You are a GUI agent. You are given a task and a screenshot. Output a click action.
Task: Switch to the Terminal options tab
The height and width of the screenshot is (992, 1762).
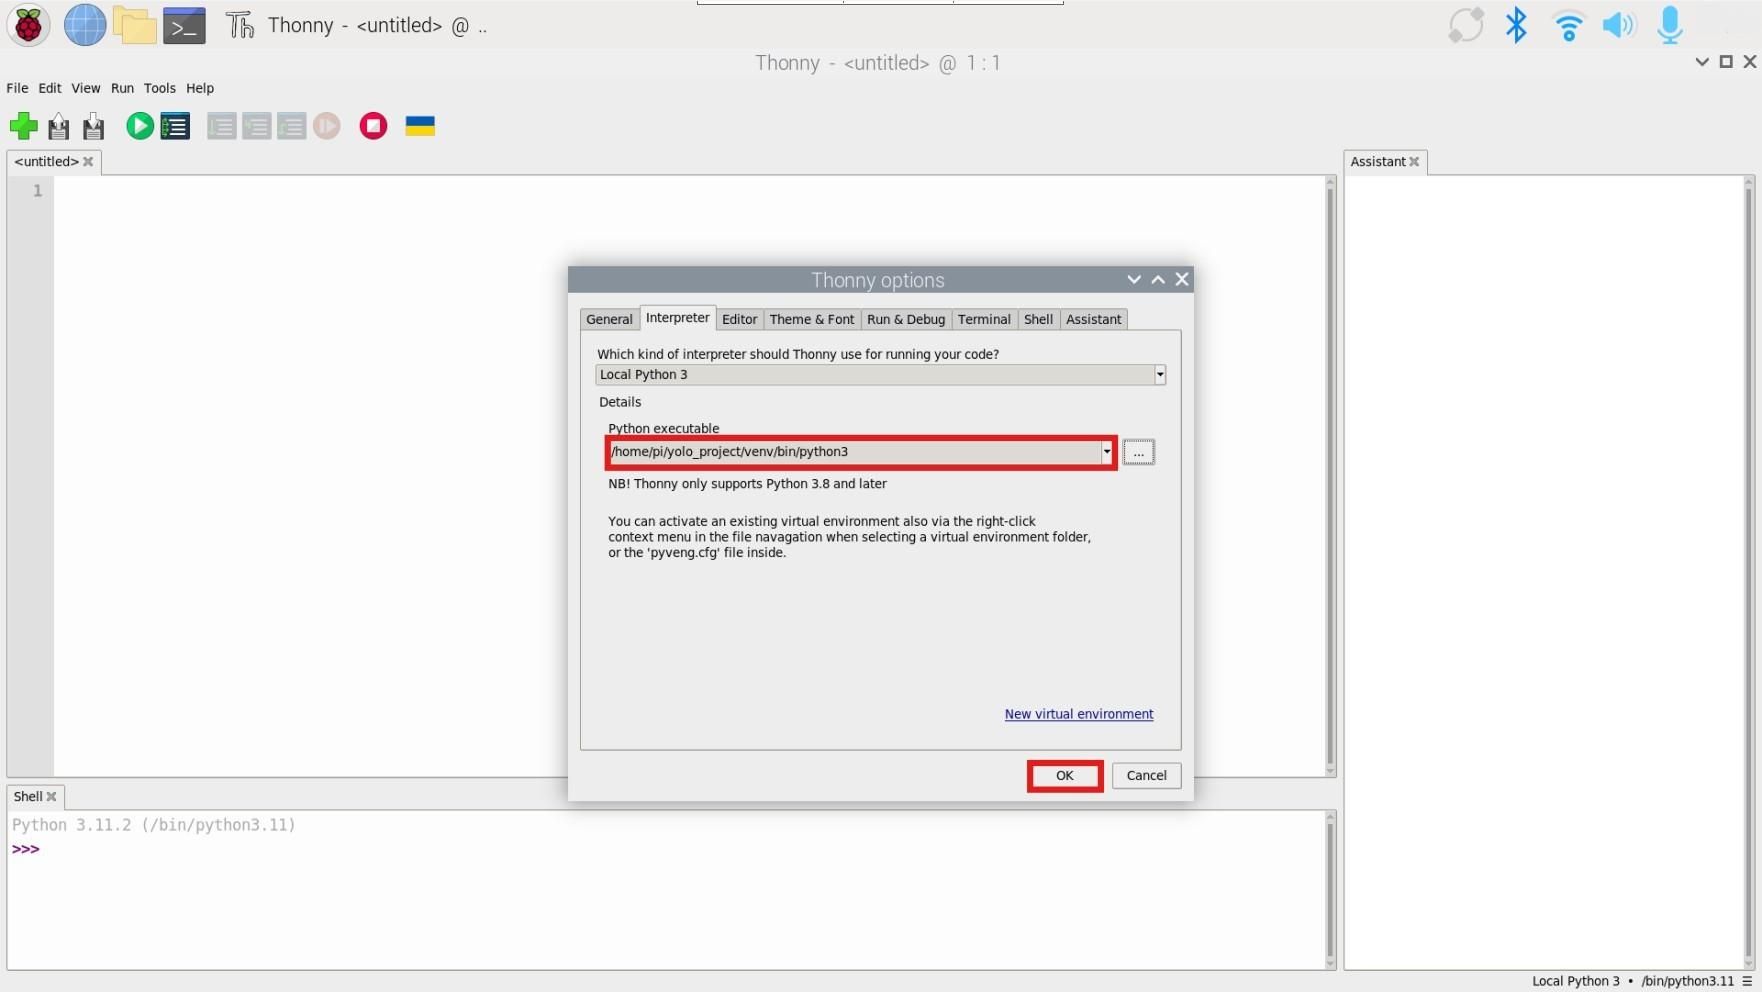tap(984, 319)
